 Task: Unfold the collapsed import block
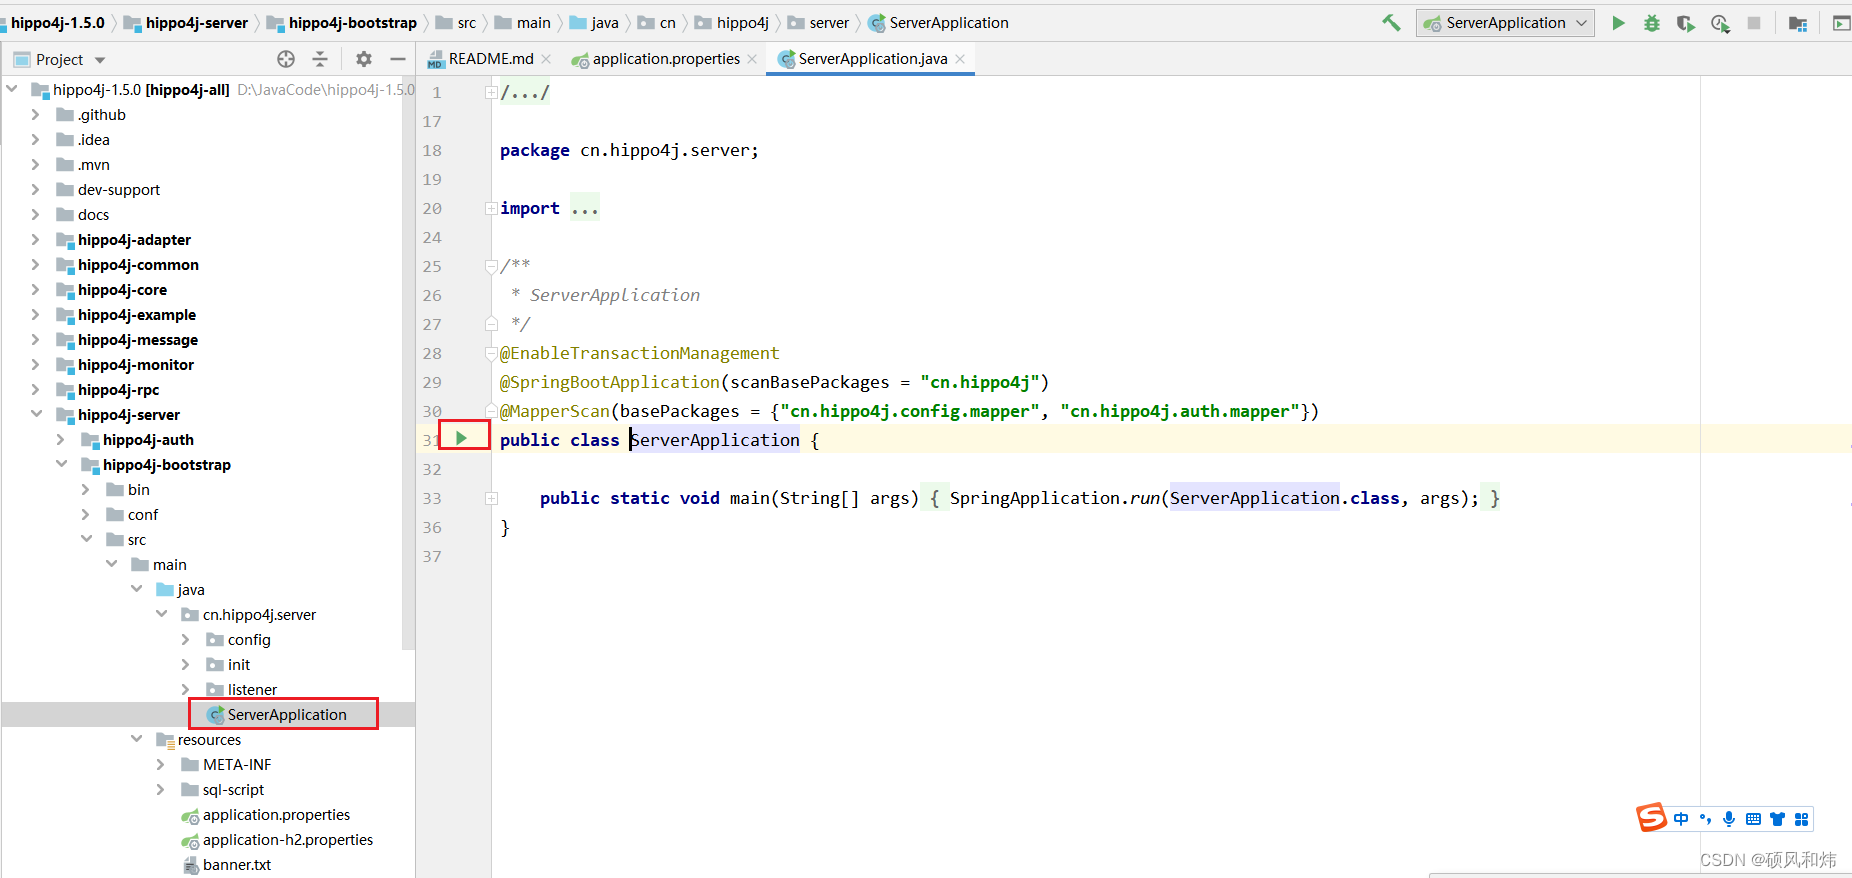coord(491,208)
